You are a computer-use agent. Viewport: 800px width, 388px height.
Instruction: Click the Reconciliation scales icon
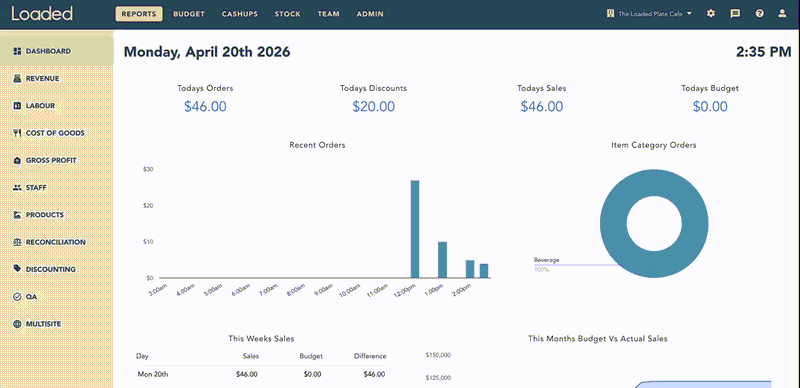click(x=17, y=242)
